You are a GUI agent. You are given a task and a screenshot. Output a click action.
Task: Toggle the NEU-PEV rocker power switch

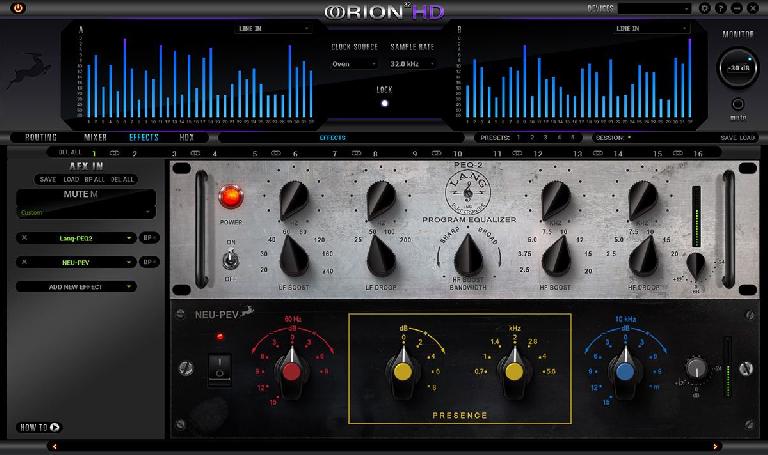point(219,368)
